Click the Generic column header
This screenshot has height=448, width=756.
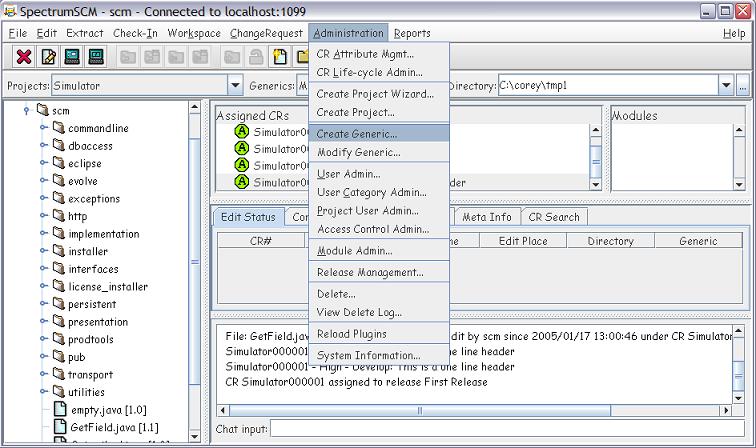pyautogui.click(x=698, y=241)
